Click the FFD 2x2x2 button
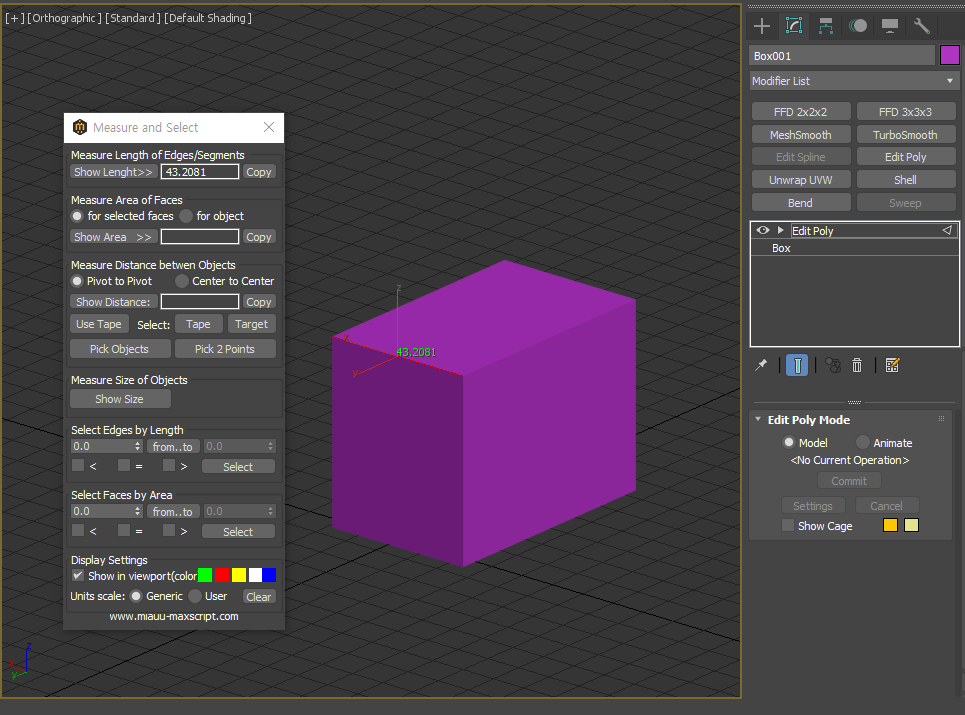The width and height of the screenshot is (965, 715). [801, 112]
